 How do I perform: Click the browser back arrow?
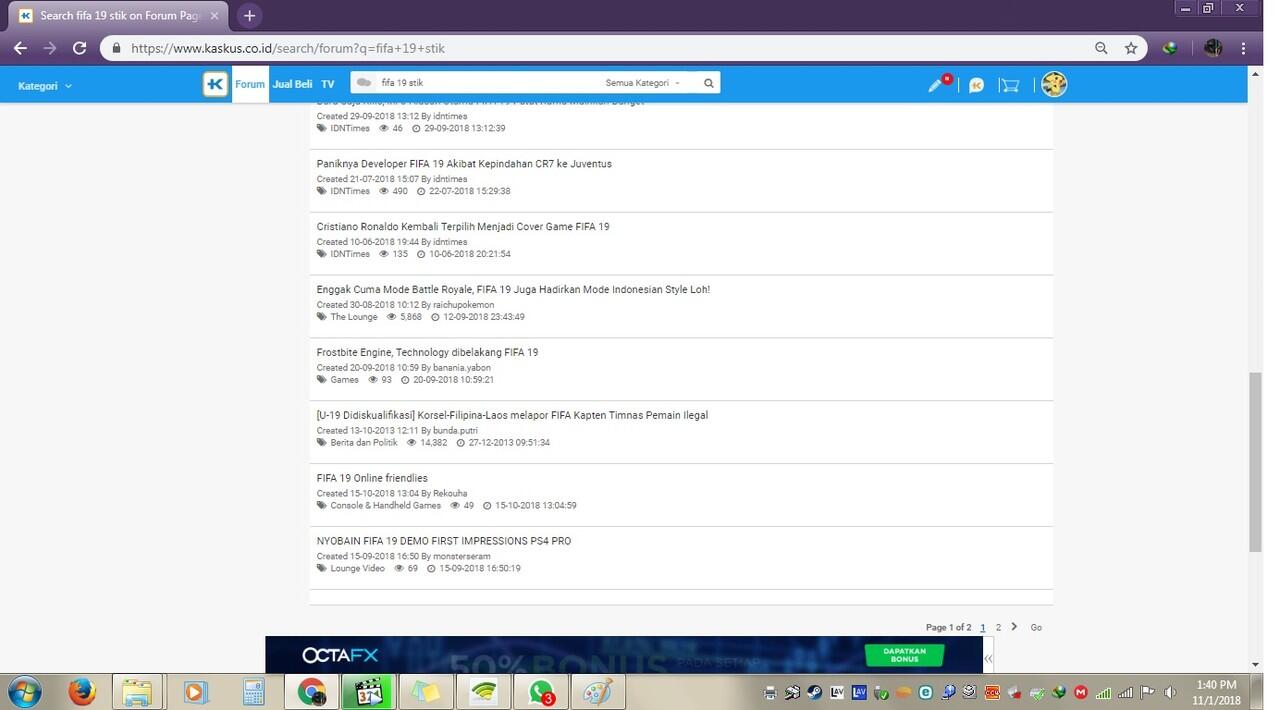tap(21, 48)
